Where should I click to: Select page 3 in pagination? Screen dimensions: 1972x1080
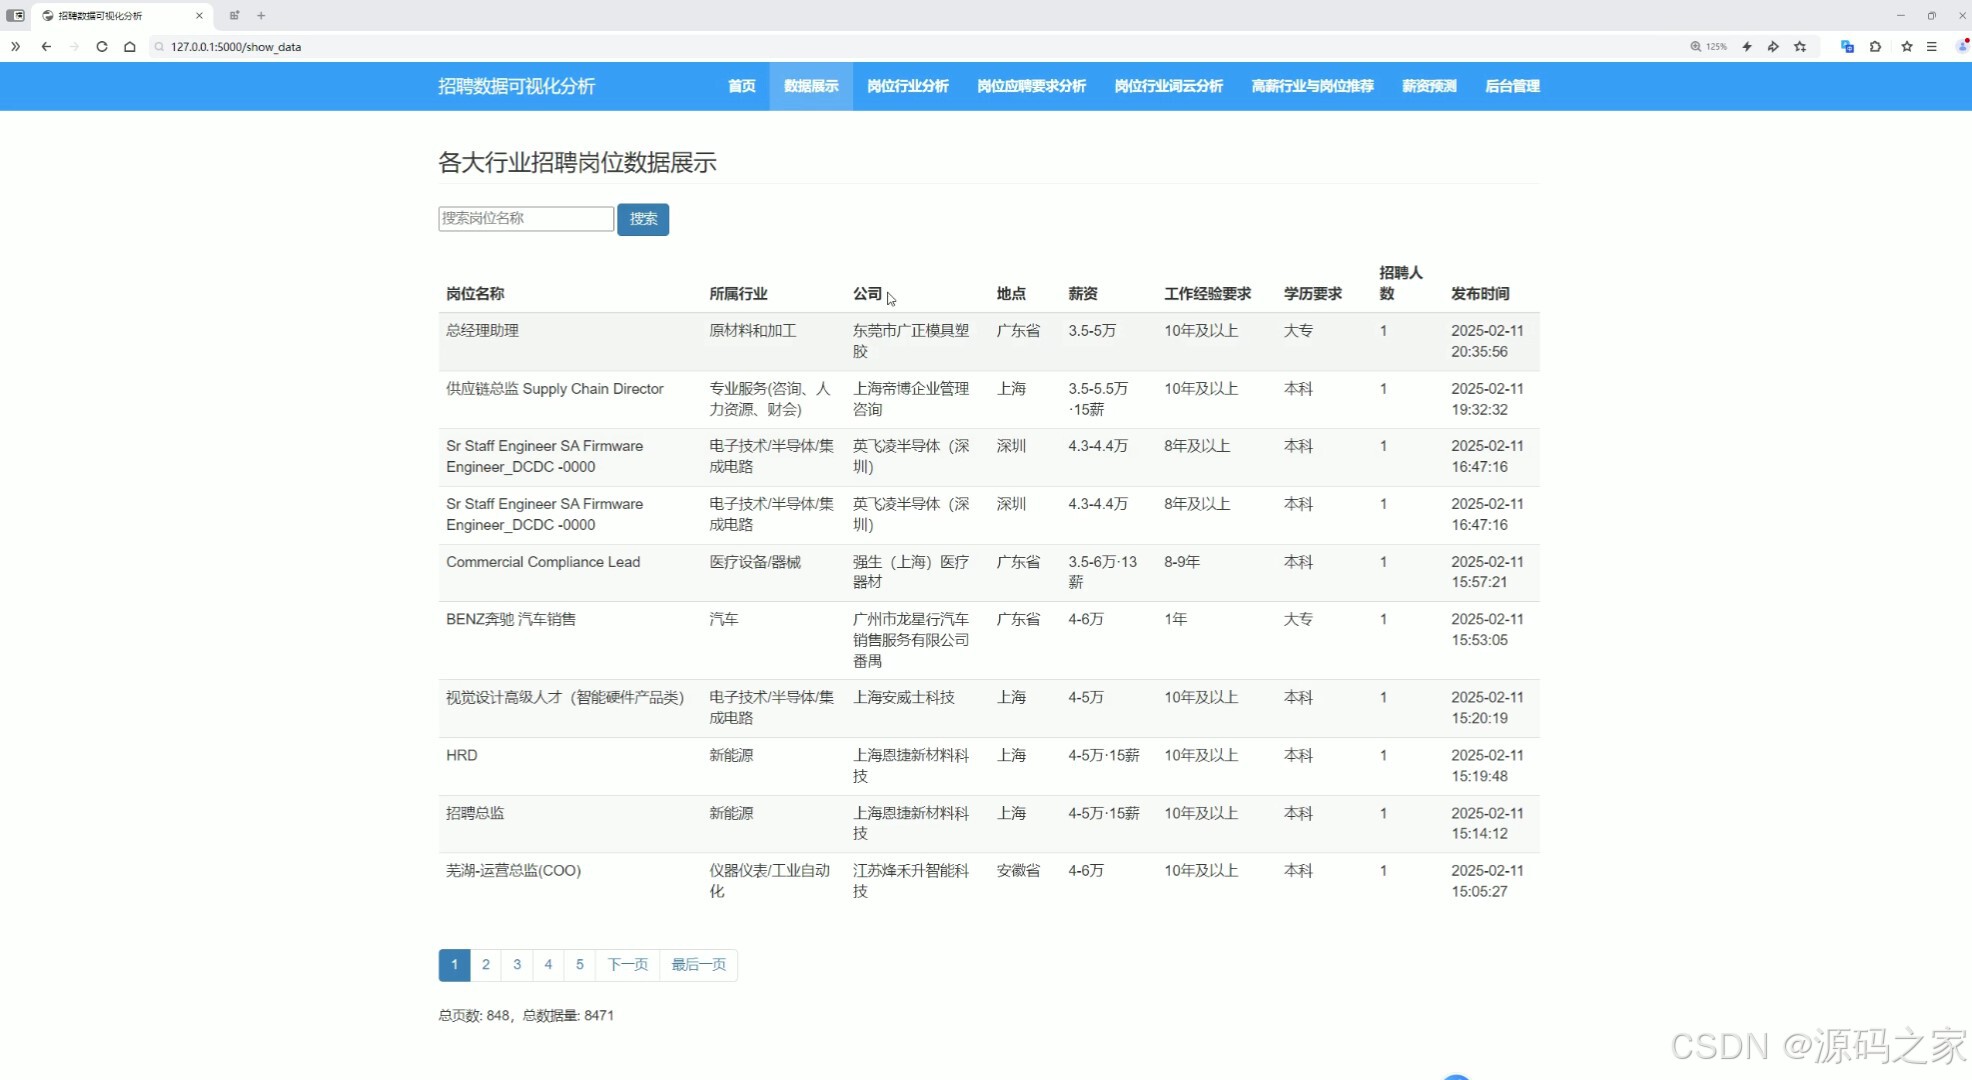517,964
